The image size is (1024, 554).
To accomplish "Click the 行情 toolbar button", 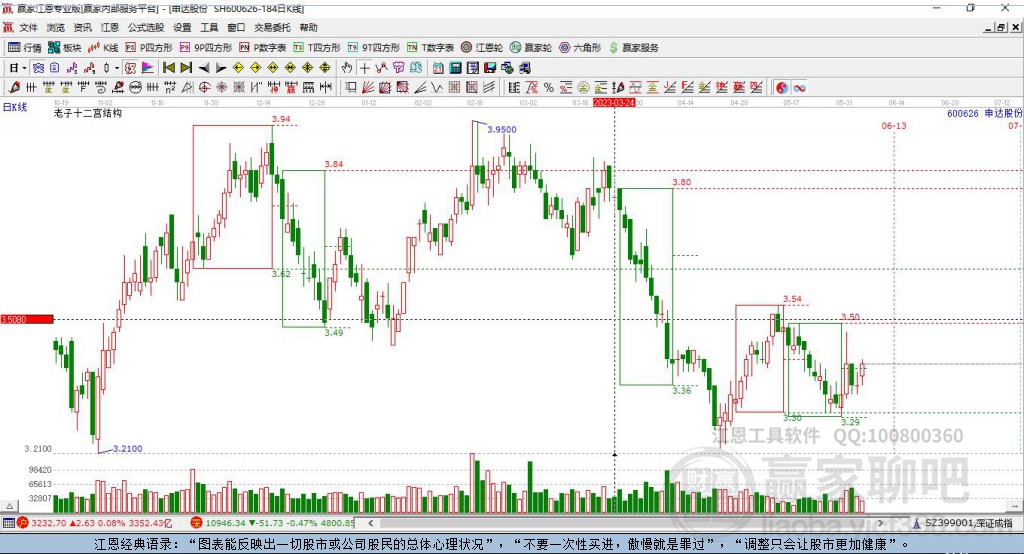I will (24, 48).
